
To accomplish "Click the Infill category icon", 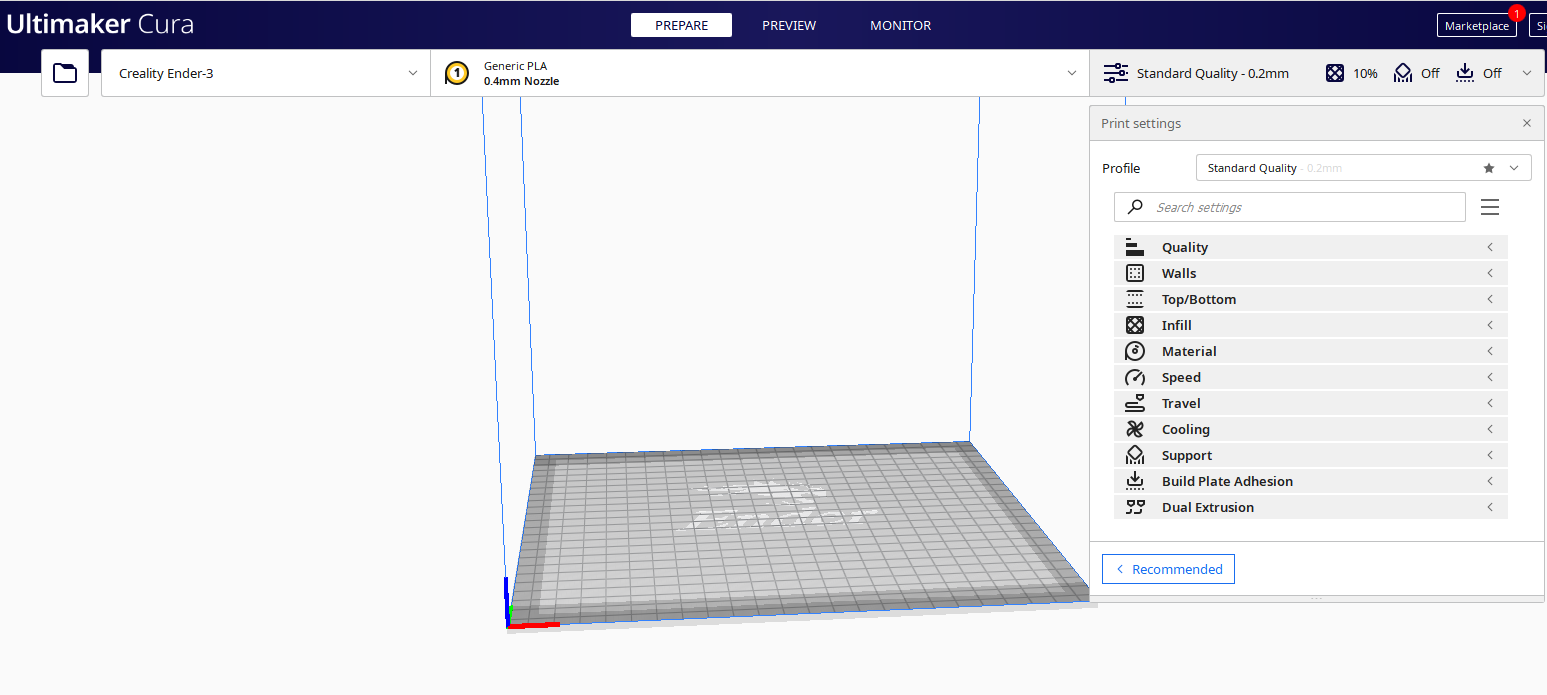I will (x=1135, y=325).
